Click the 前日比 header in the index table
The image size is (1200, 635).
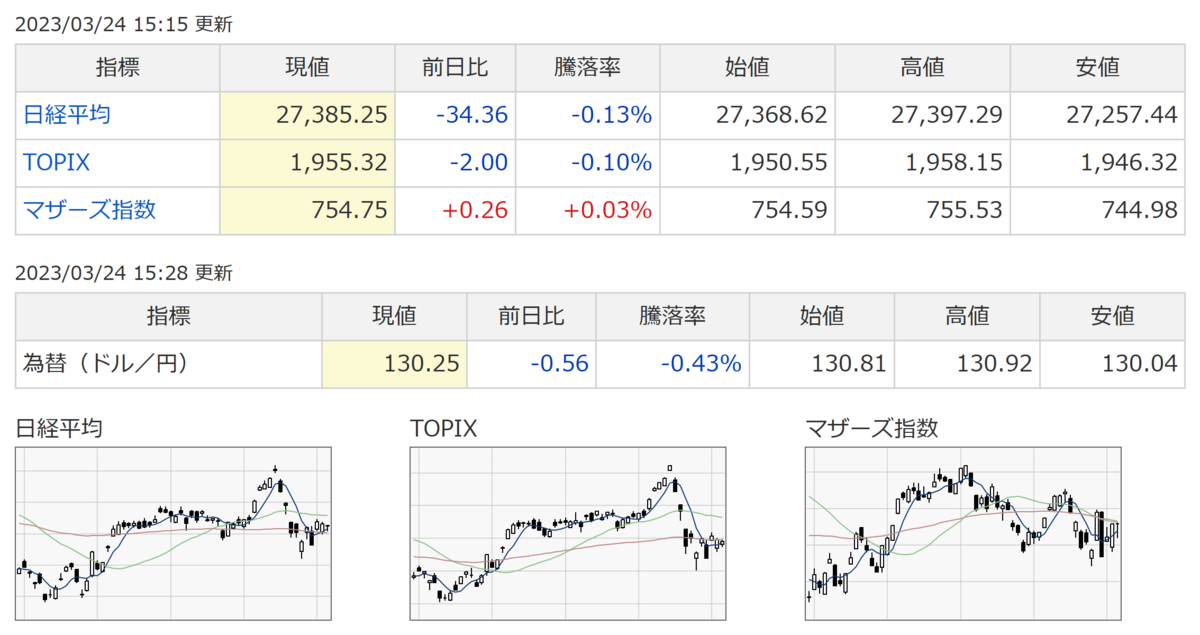coord(455,67)
